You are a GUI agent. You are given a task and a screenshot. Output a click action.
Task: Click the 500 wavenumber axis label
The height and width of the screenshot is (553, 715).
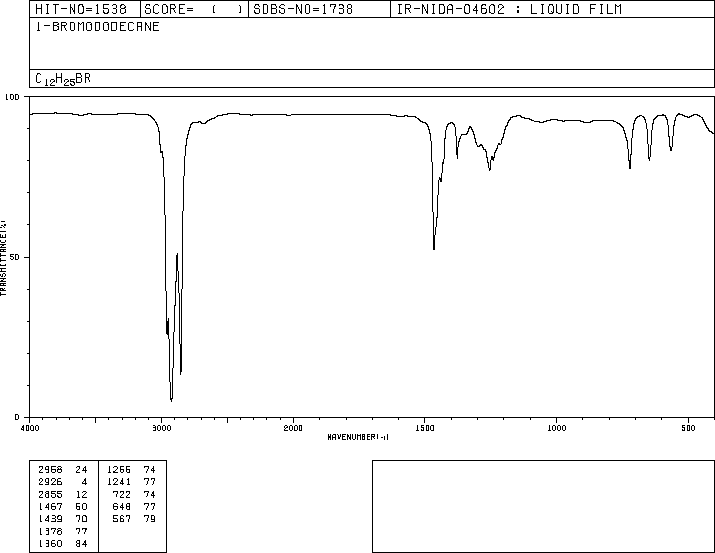point(688,428)
